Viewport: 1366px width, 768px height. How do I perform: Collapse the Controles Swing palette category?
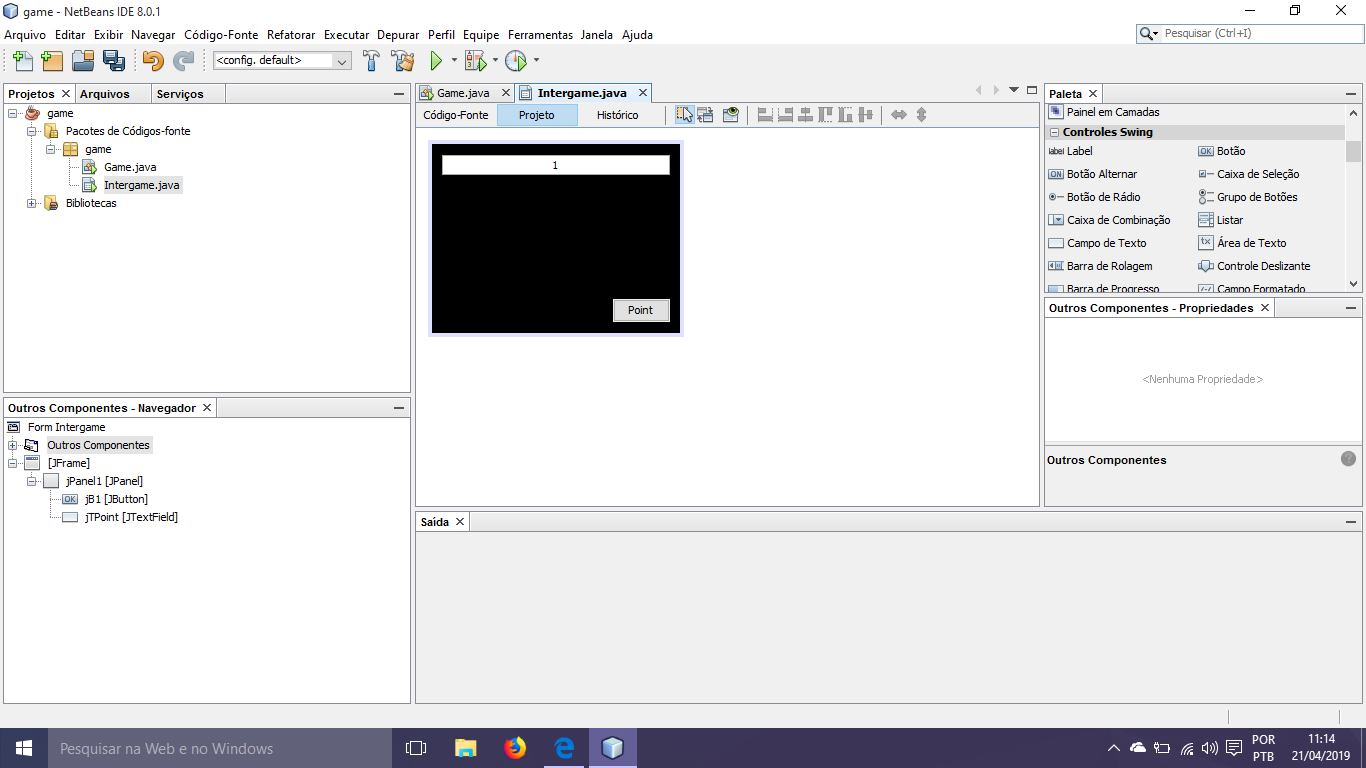(x=1054, y=132)
